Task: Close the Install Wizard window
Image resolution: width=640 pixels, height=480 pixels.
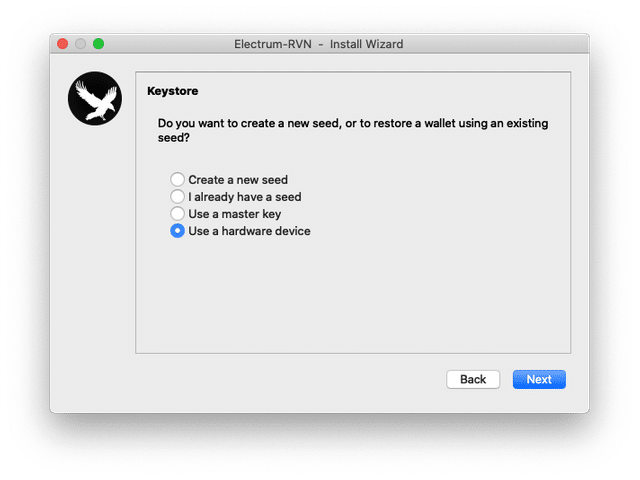Action: pos(62,44)
